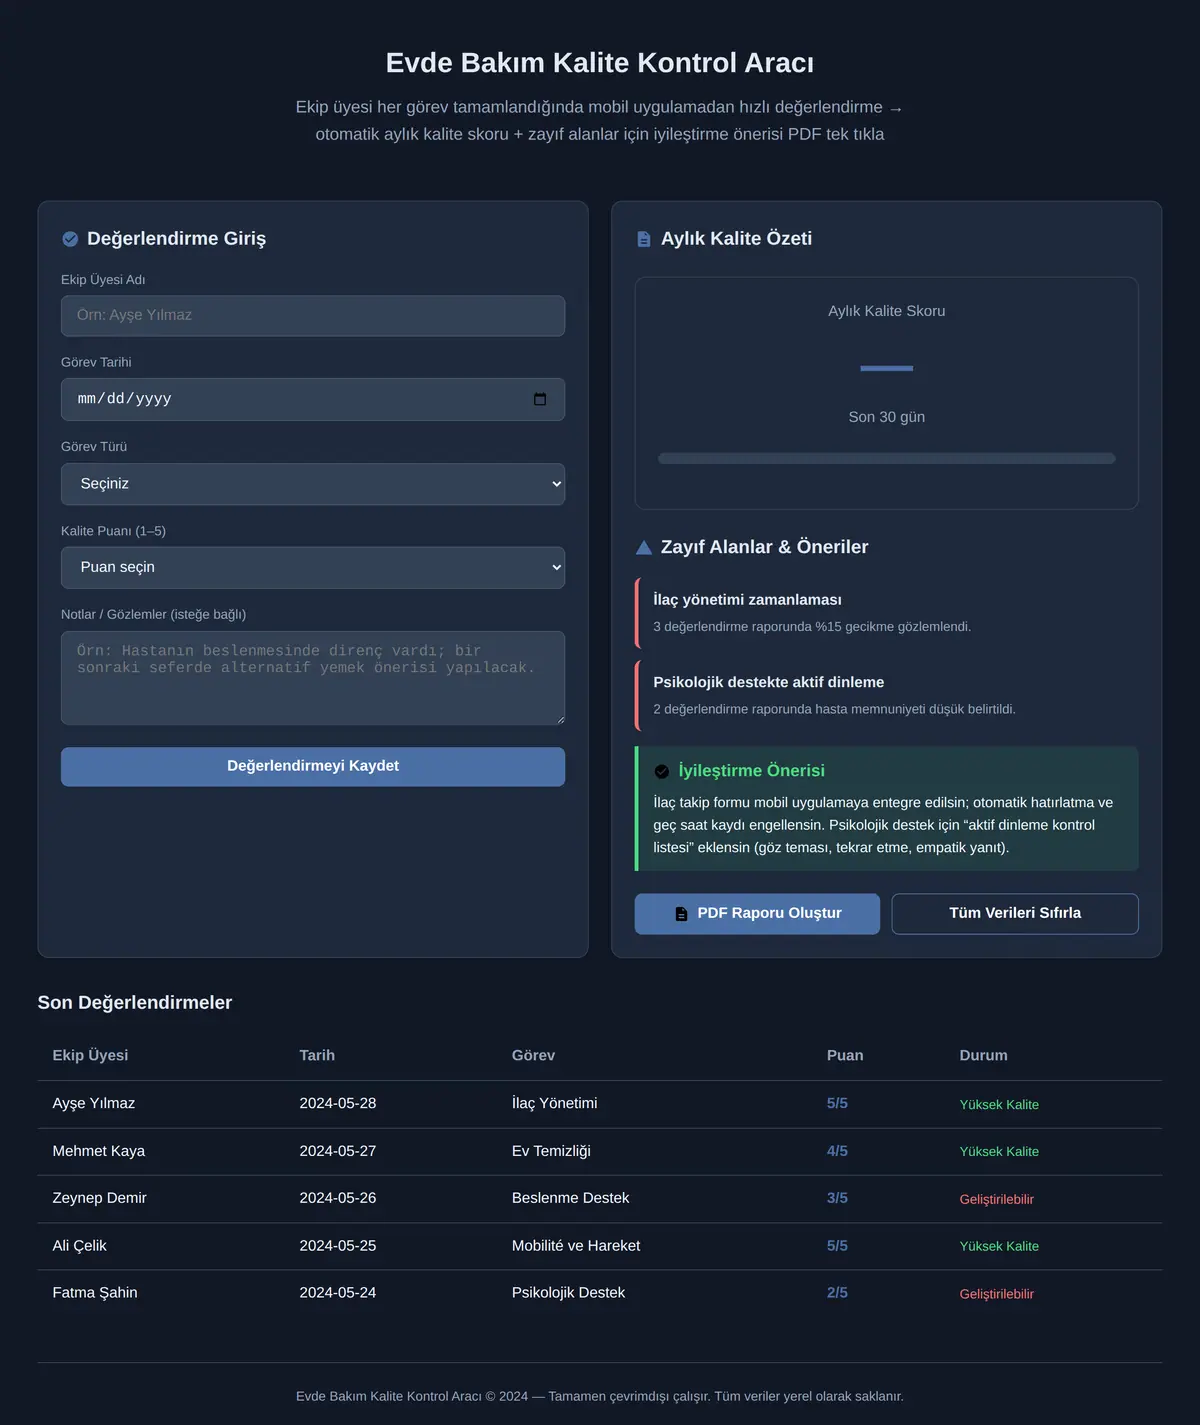The height and width of the screenshot is (1425, 1200).
Task: Click the date 2024-05-26
Action: pyautogui.click(x=338, y=1199)
